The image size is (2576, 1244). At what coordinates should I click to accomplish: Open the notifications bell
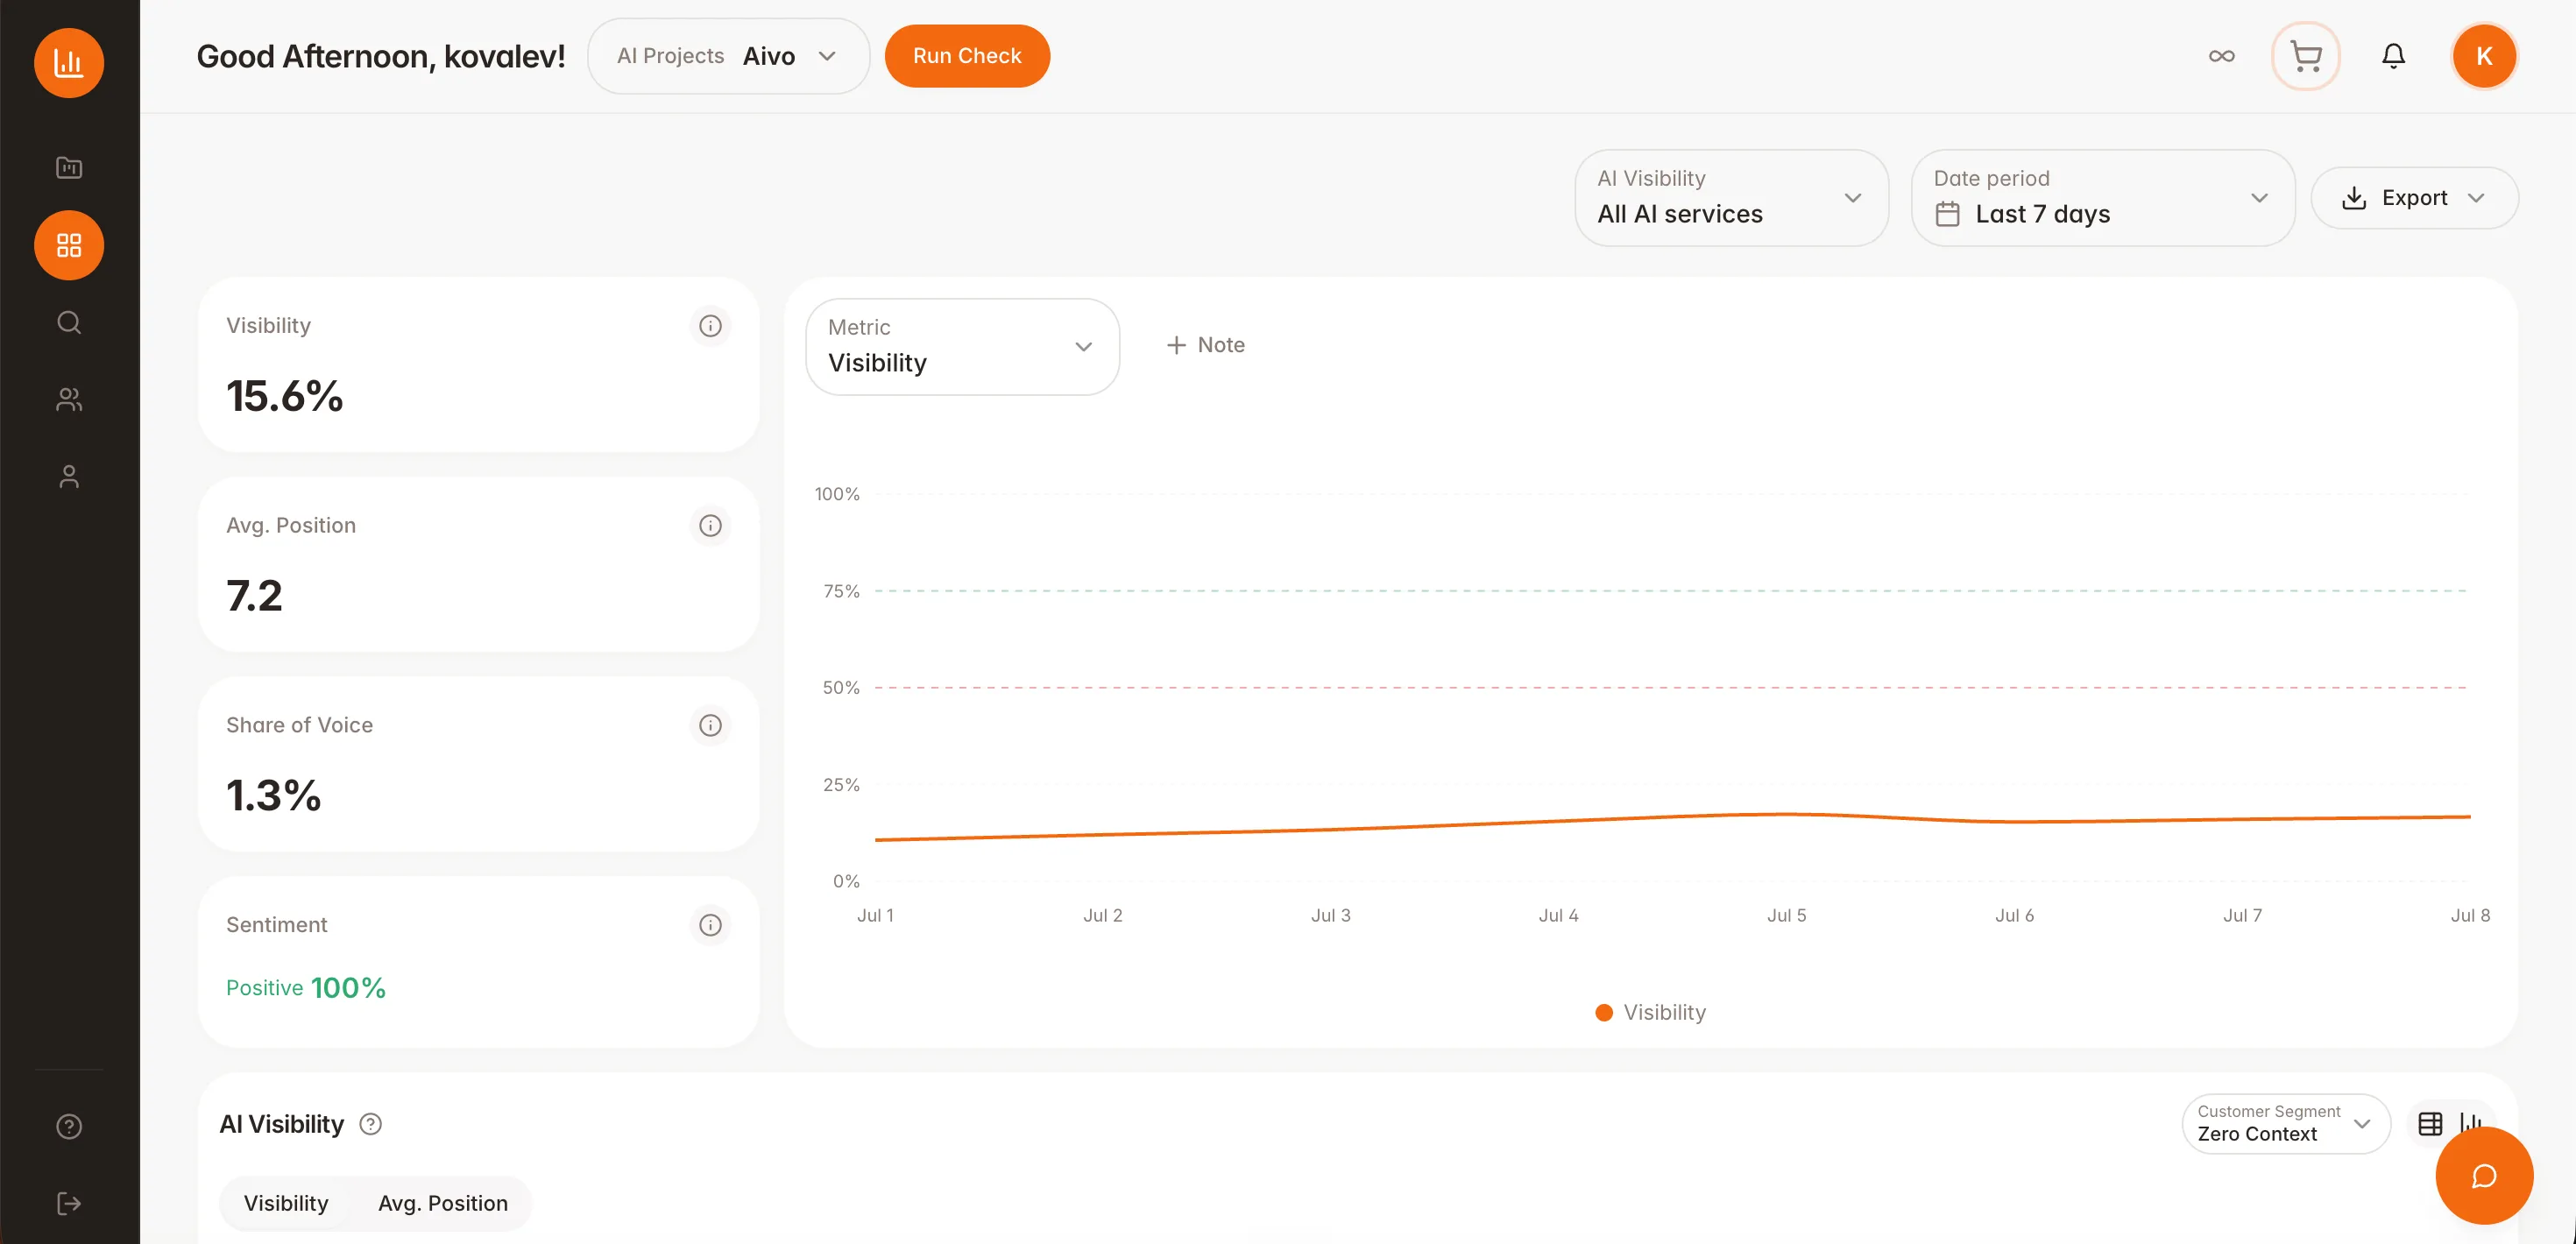(2393, 56)
